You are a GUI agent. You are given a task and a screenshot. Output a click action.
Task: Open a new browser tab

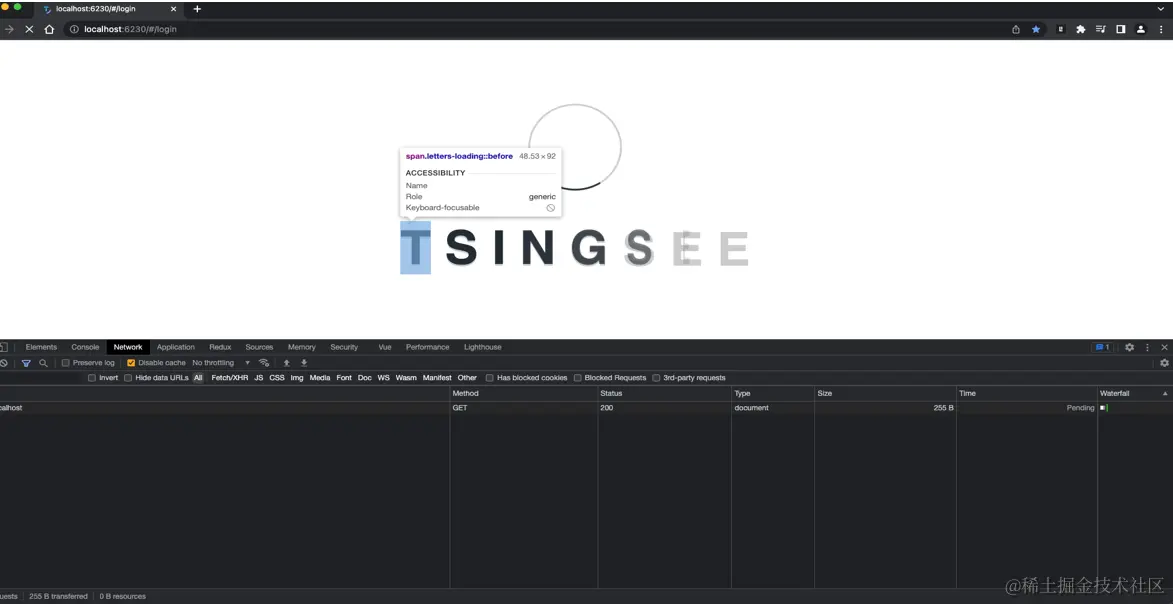pos(197,9)
